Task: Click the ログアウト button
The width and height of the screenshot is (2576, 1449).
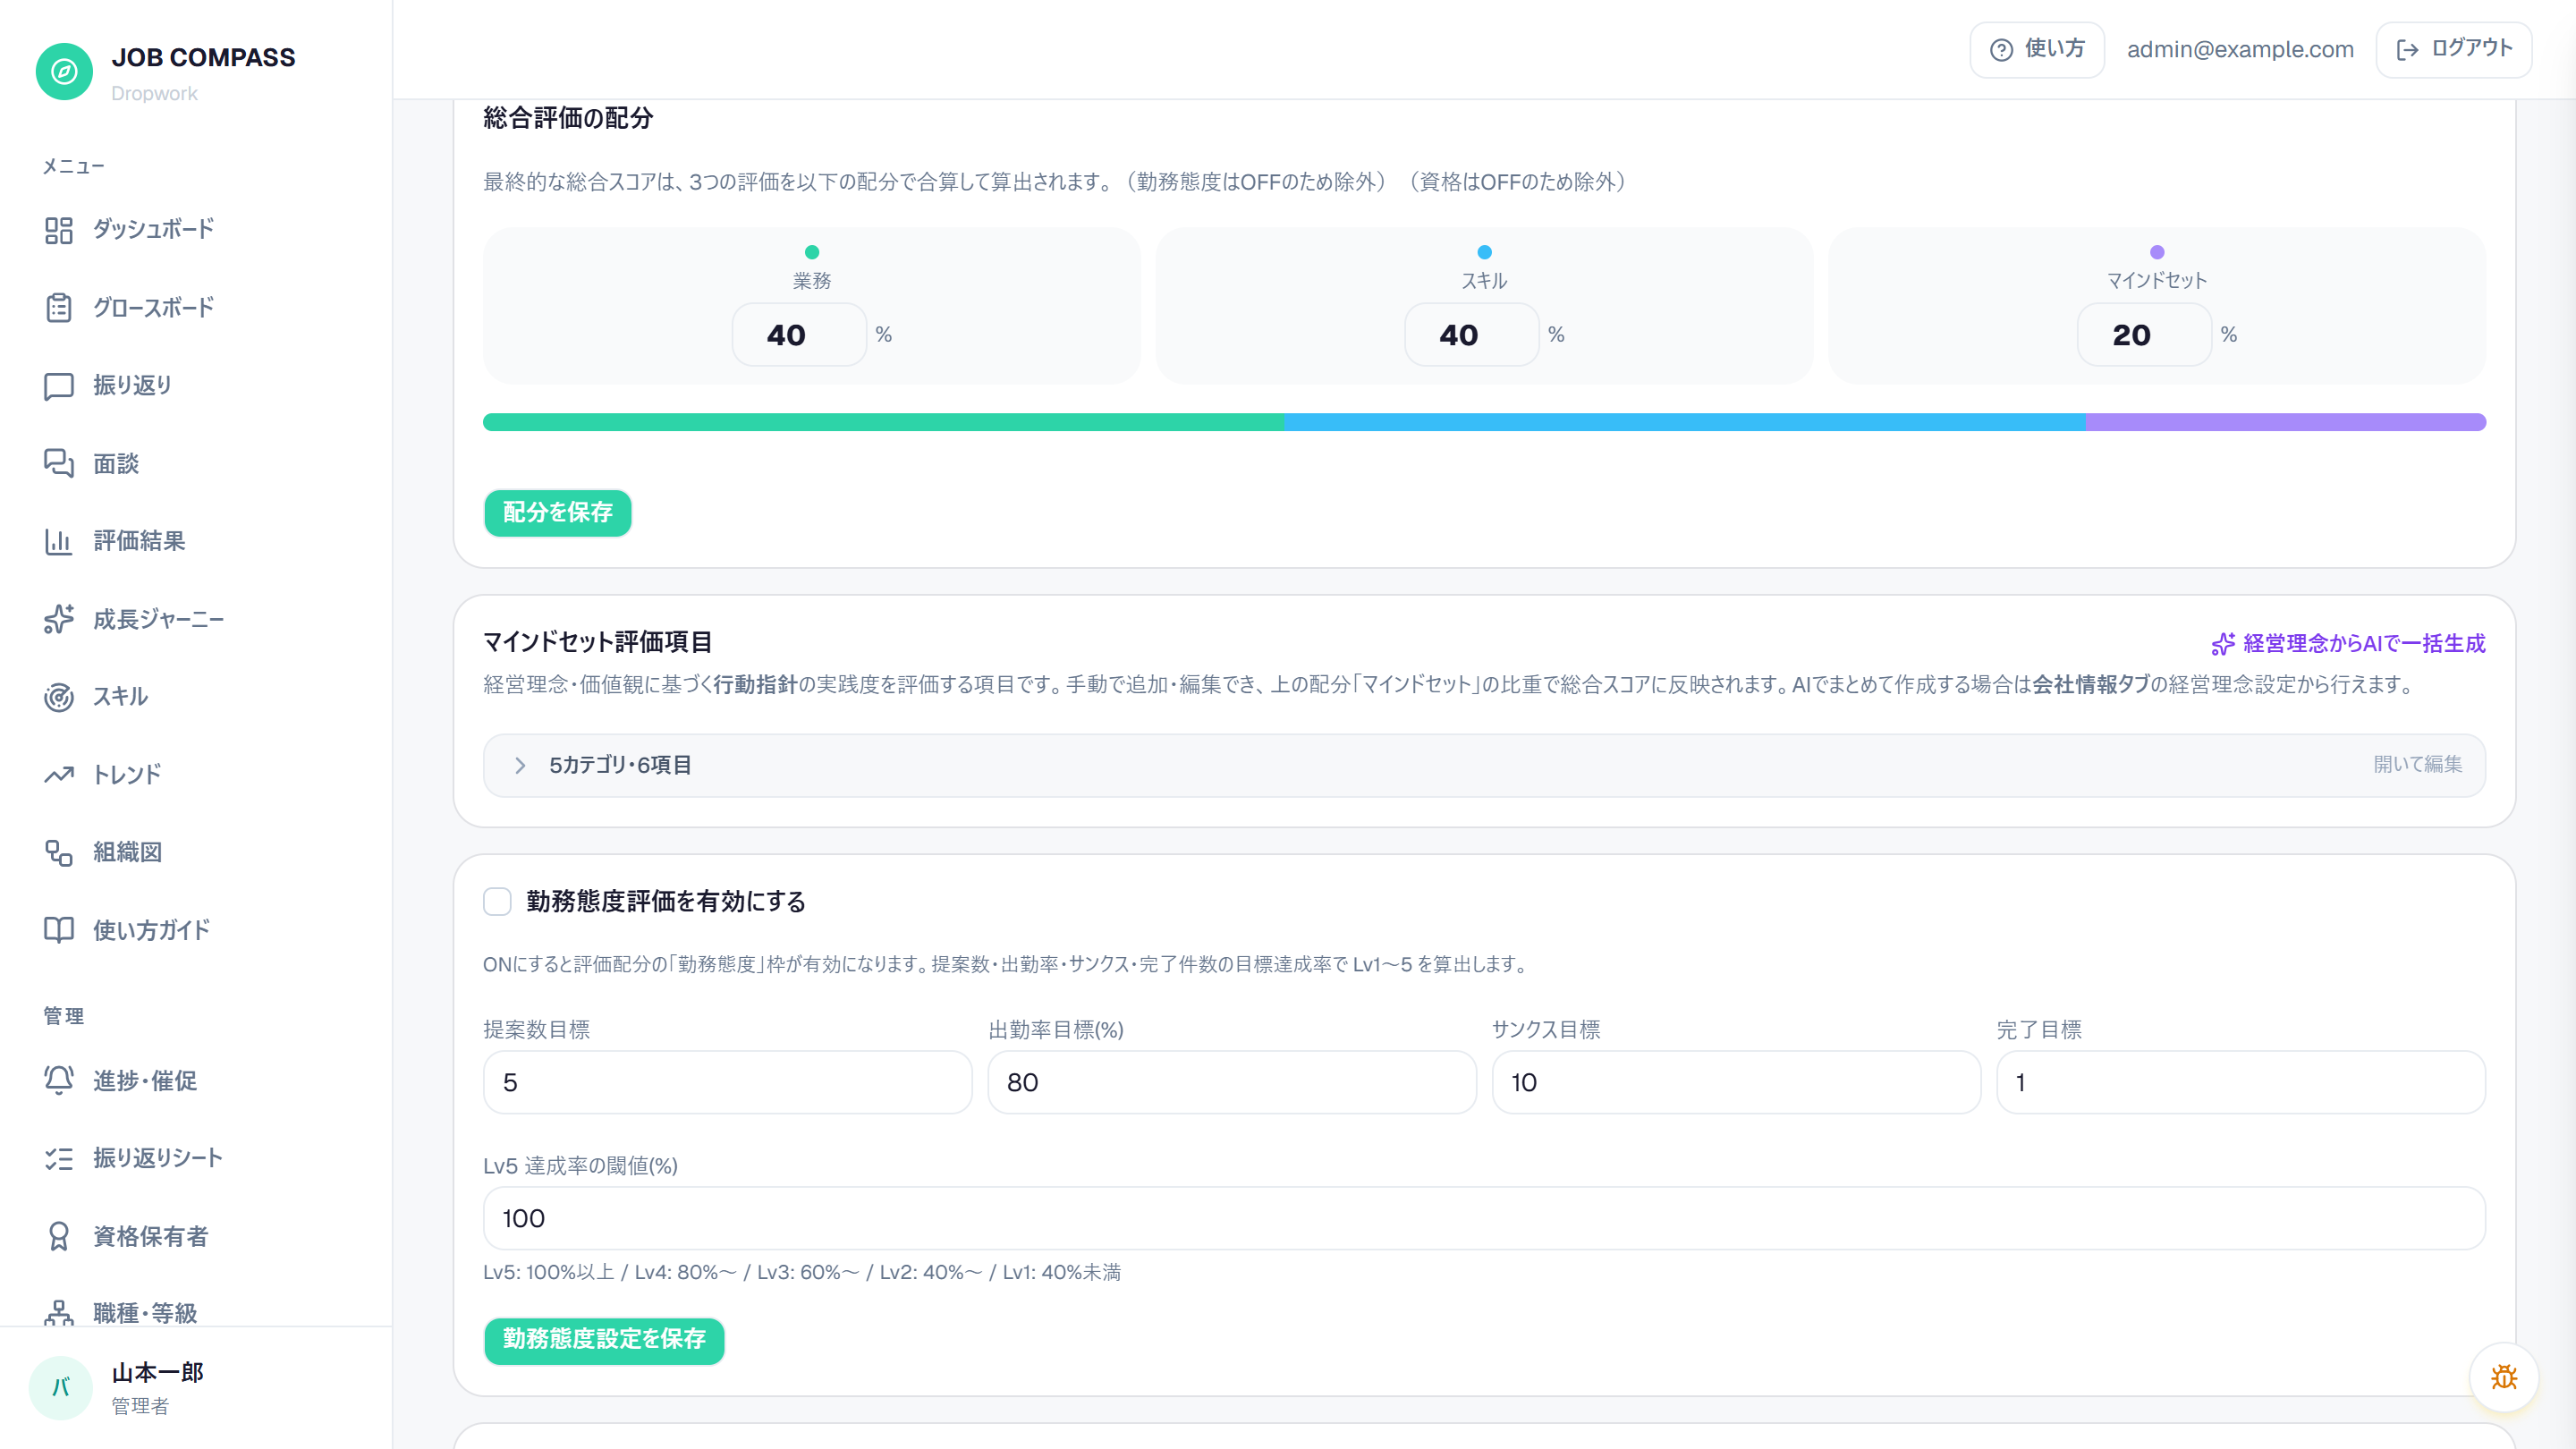Action: pos(2453,50)
